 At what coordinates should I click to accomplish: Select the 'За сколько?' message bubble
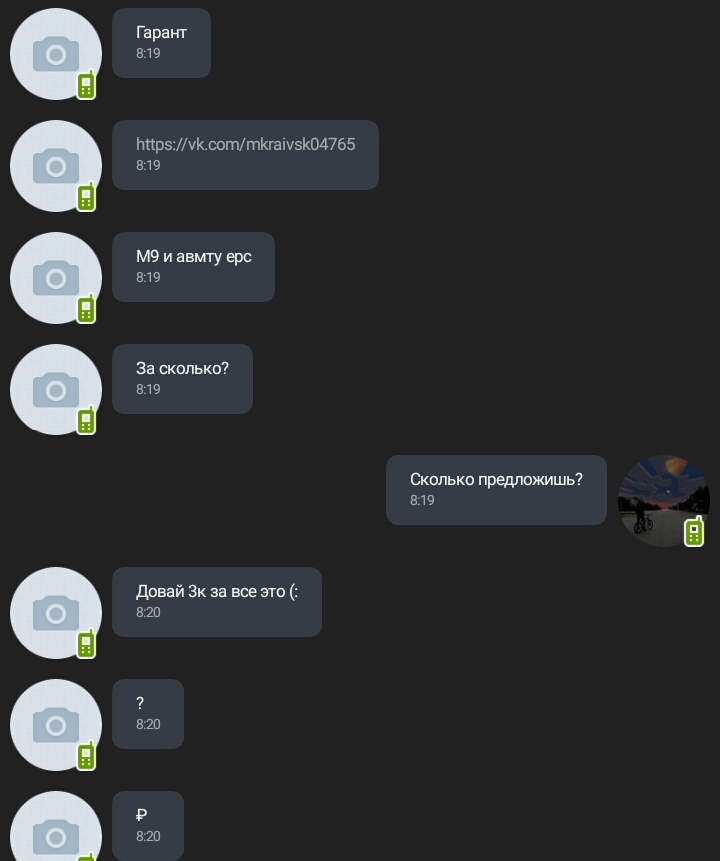pyautogui.click(x=182, y=379)
